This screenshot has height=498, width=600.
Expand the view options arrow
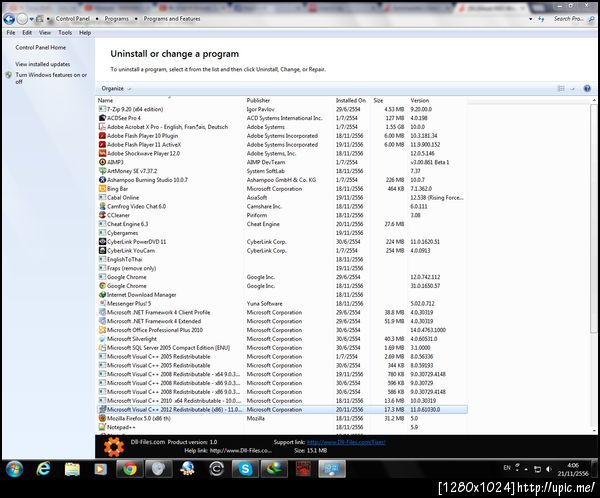click(573, 89)
